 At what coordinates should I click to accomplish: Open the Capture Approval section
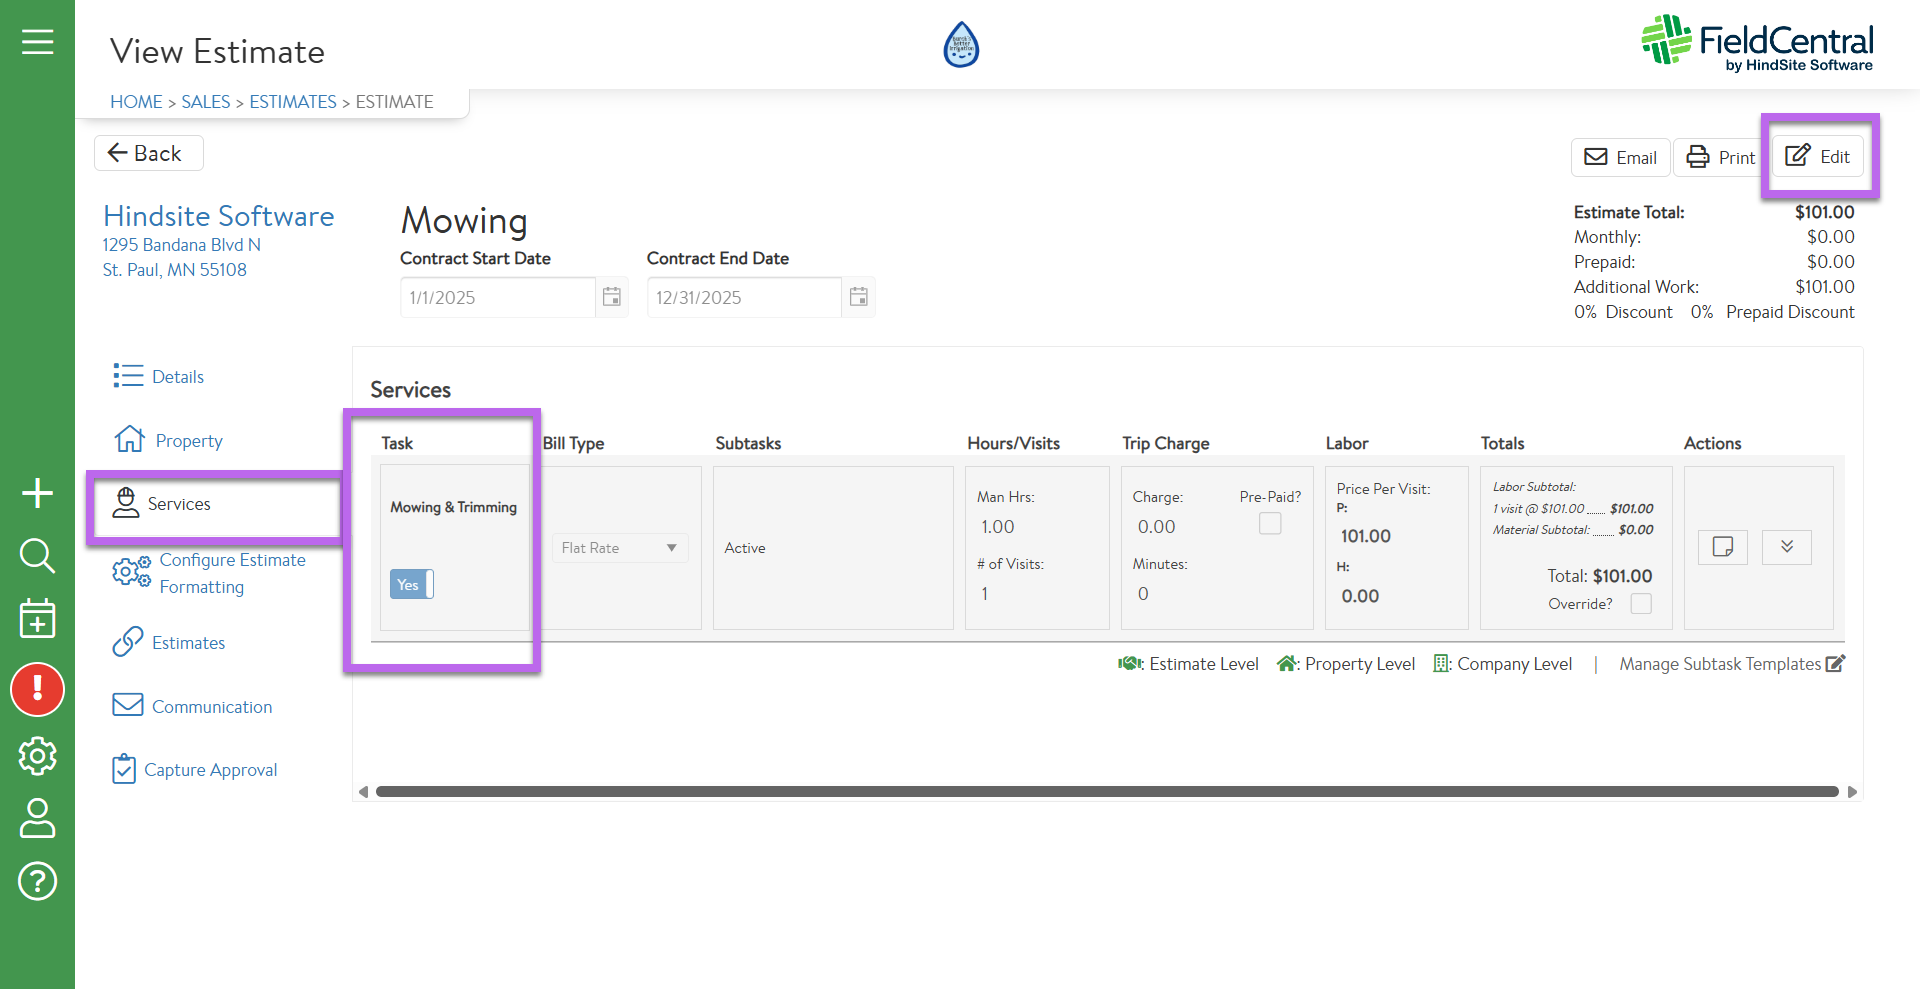(x=210, y=770)
